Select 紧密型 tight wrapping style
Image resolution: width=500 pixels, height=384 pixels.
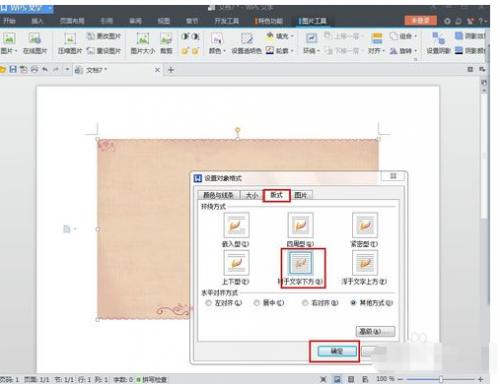[365, 230]
